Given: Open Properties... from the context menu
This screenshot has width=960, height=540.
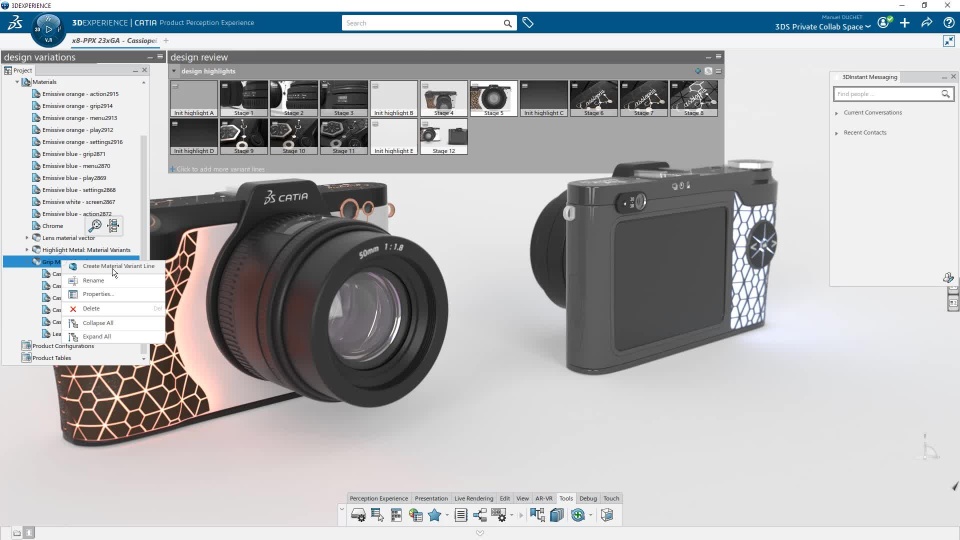Looking at the screenshot, I should coord(113,294).
